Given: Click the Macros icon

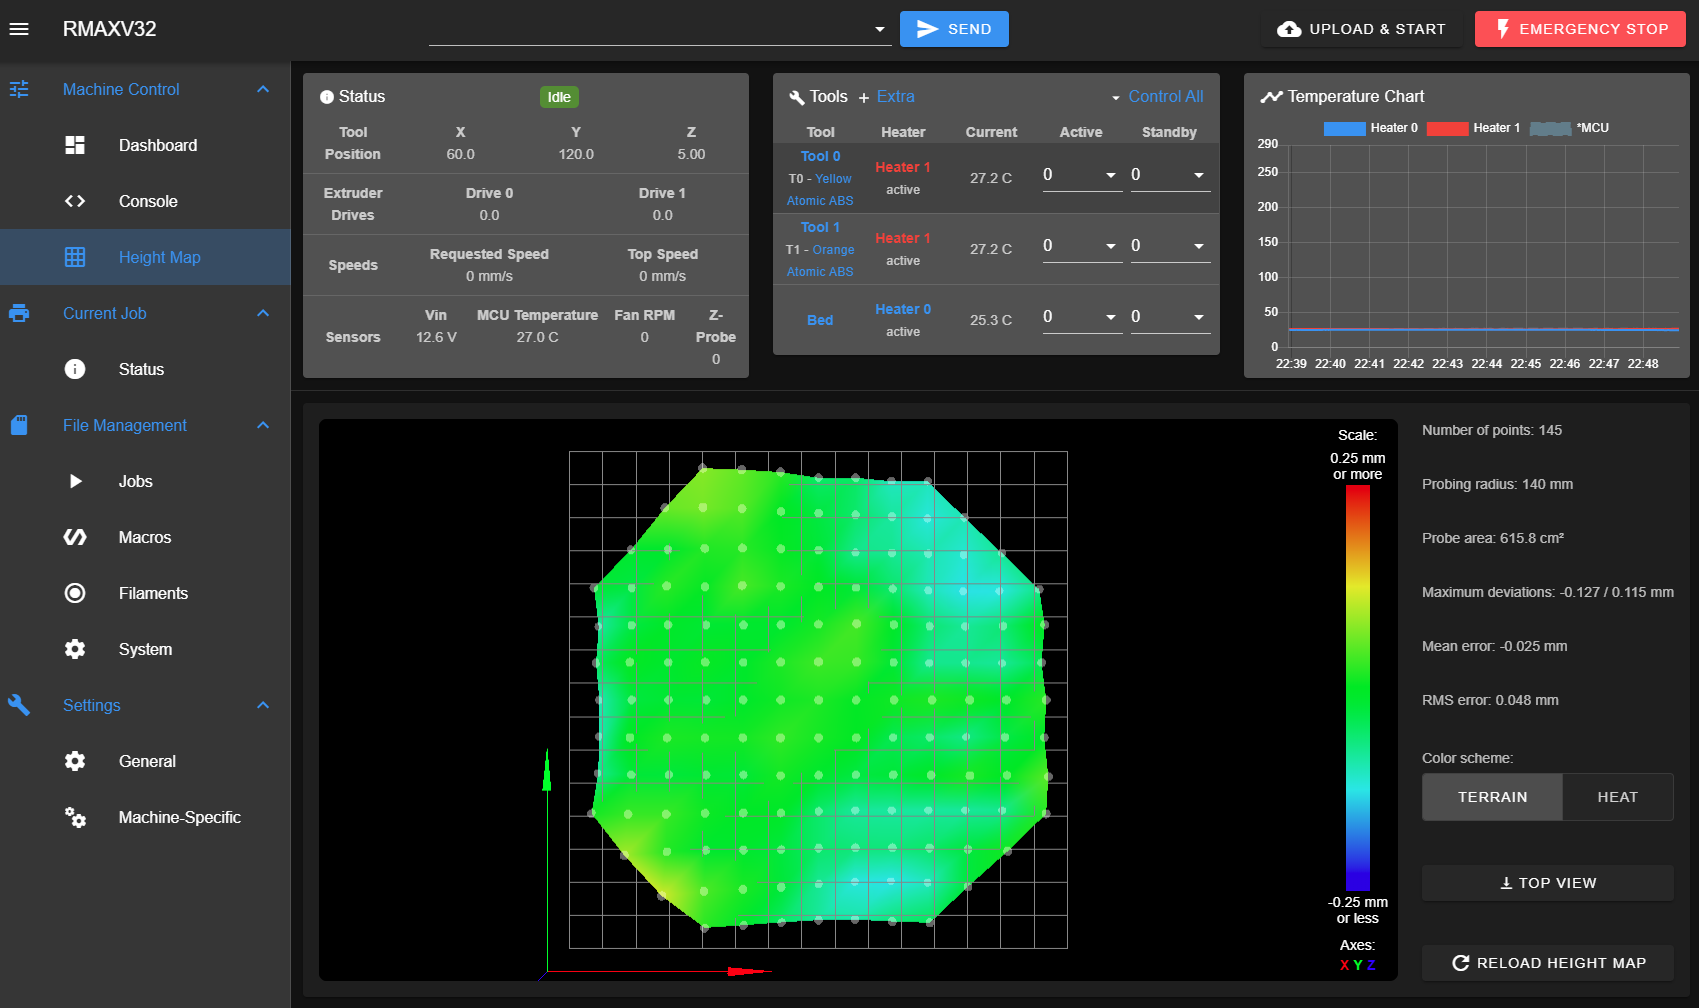Looking at the screenshot, I should 75,537.
